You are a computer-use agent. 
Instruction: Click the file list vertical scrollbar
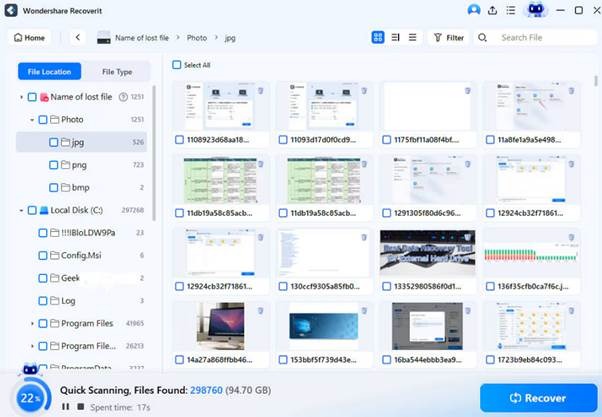click(595, 81)
